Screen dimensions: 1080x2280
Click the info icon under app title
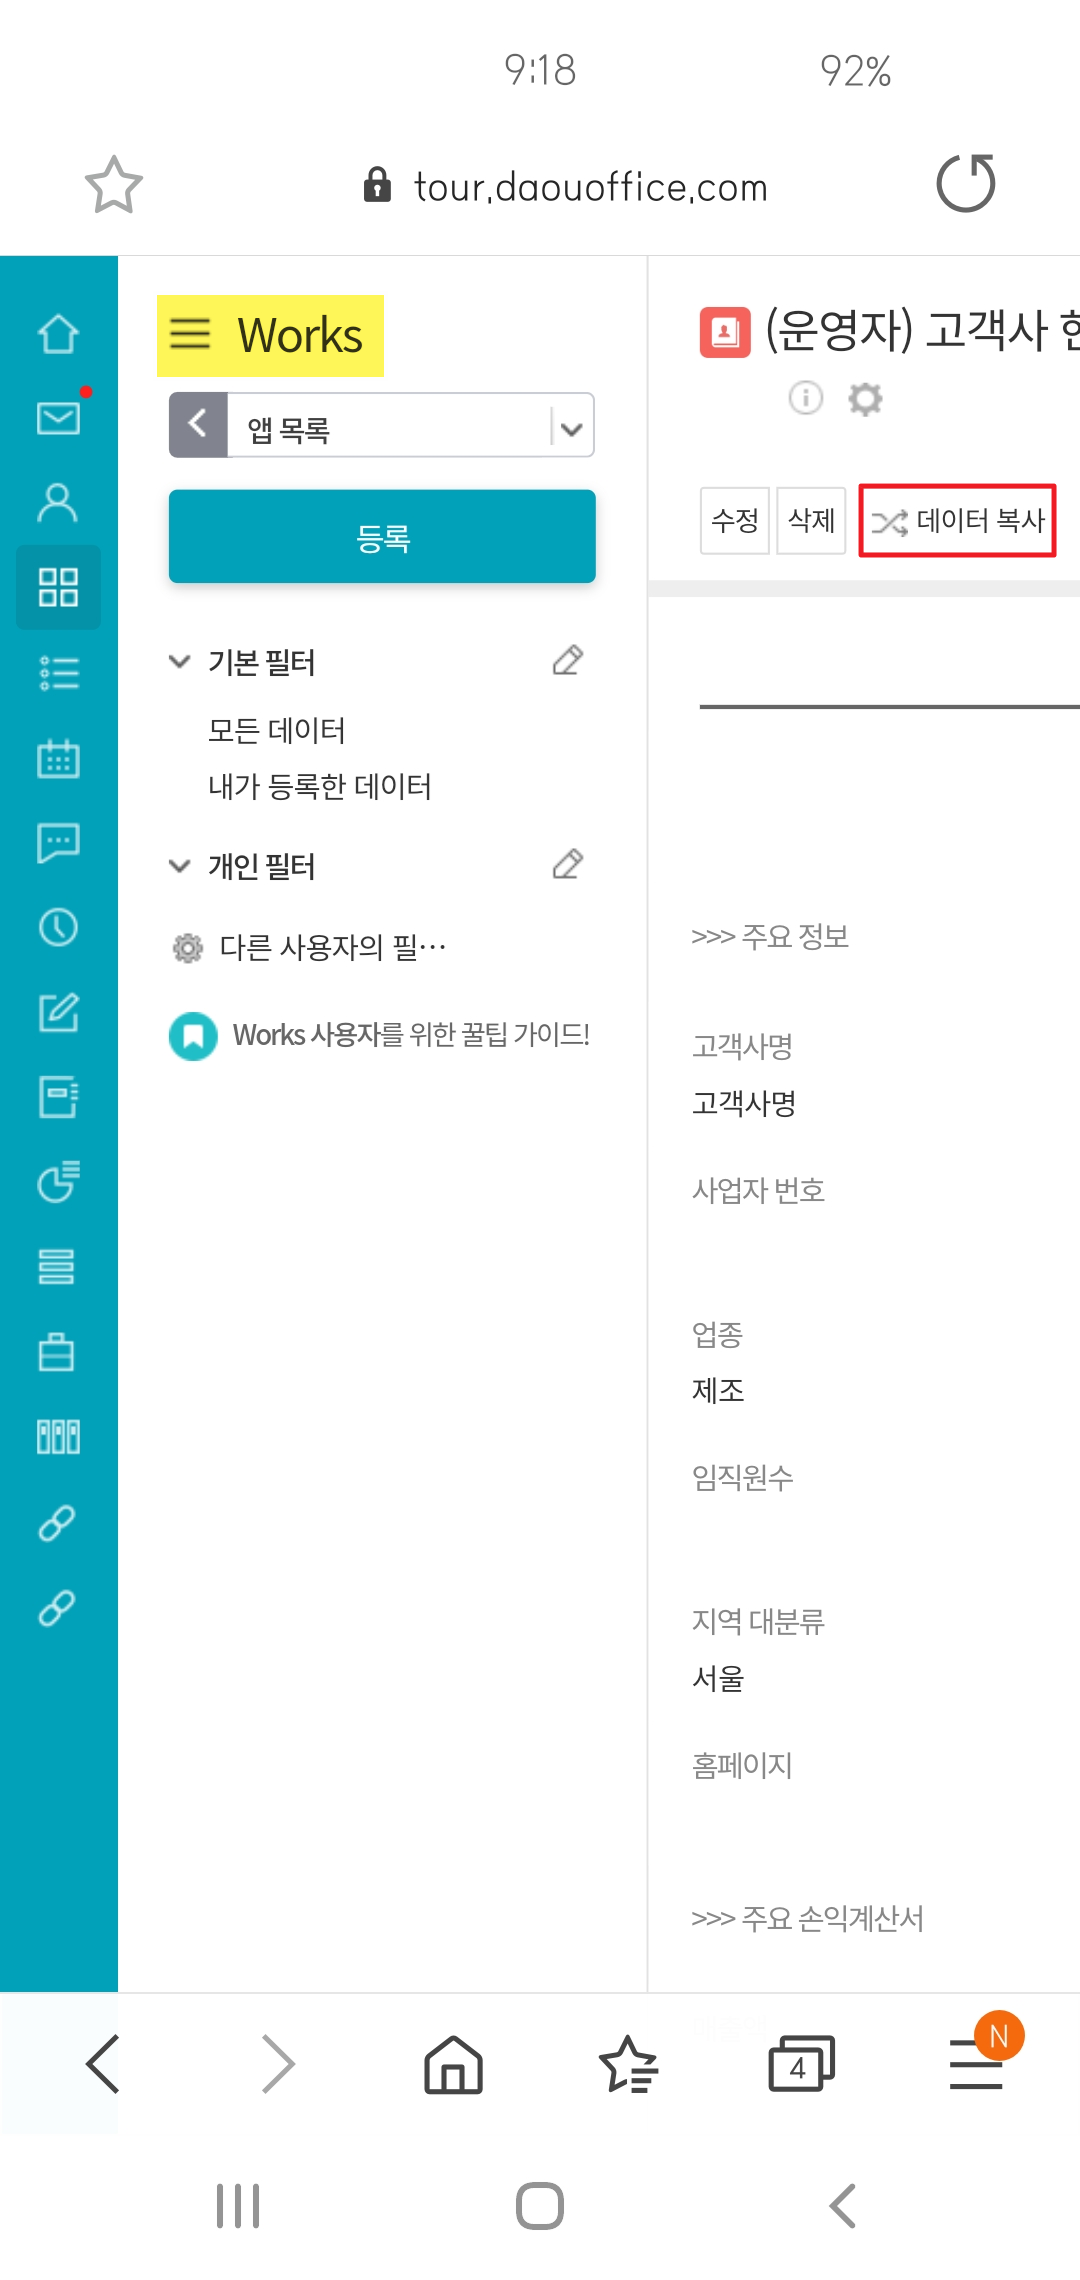(x=805, y=398)
